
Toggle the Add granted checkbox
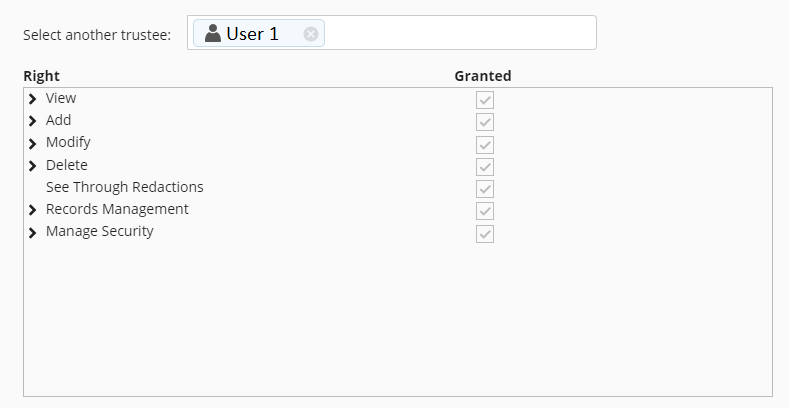485,122
